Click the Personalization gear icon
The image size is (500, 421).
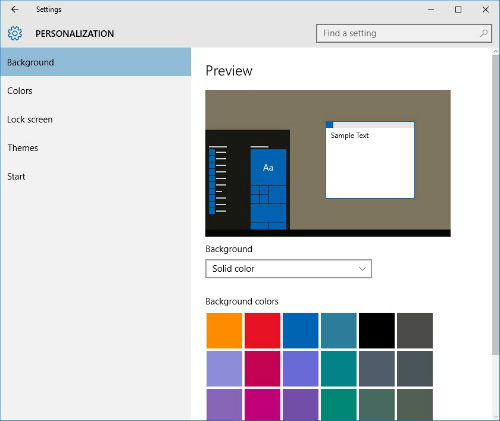click(15, 33)
